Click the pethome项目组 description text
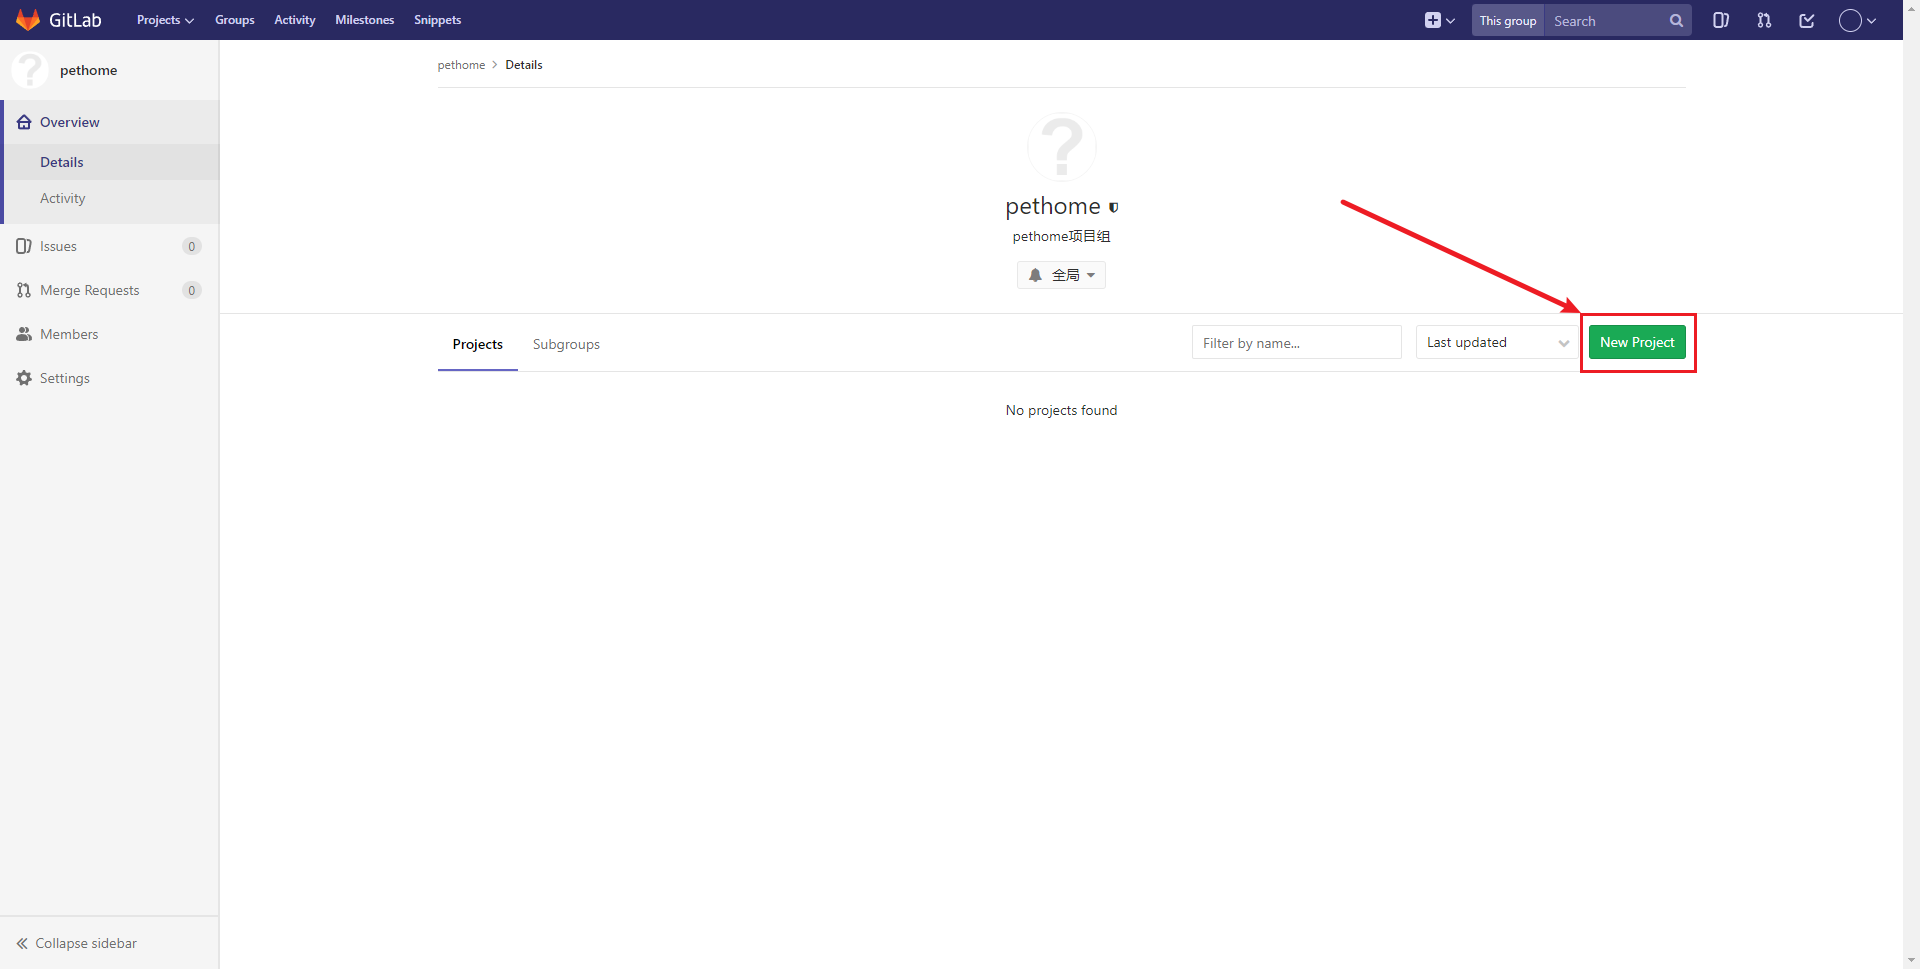The image size is (1920, 969). (x=1061, y=236)
